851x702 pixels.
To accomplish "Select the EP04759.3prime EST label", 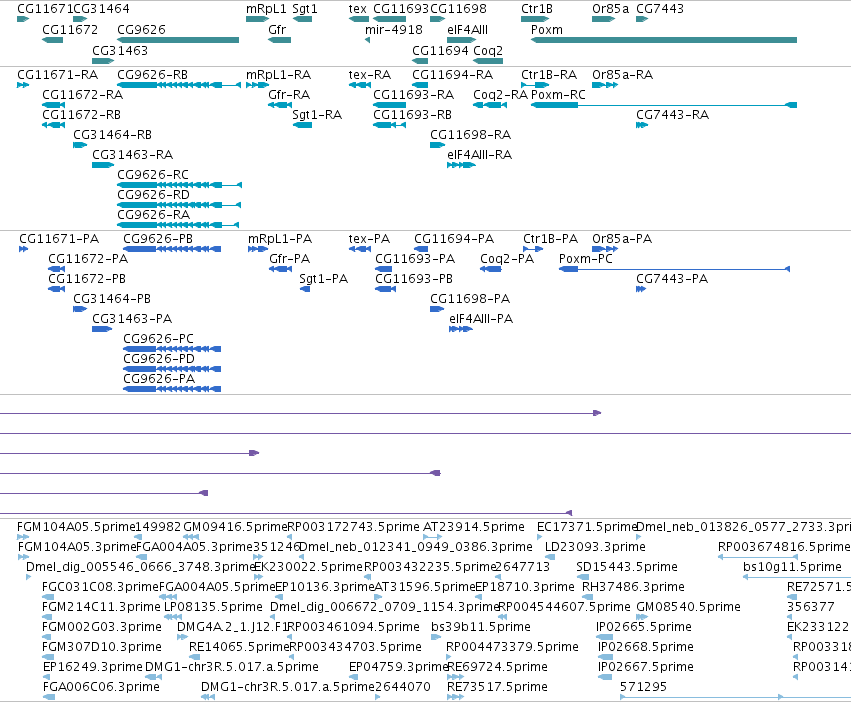I will tap(398, 667).
